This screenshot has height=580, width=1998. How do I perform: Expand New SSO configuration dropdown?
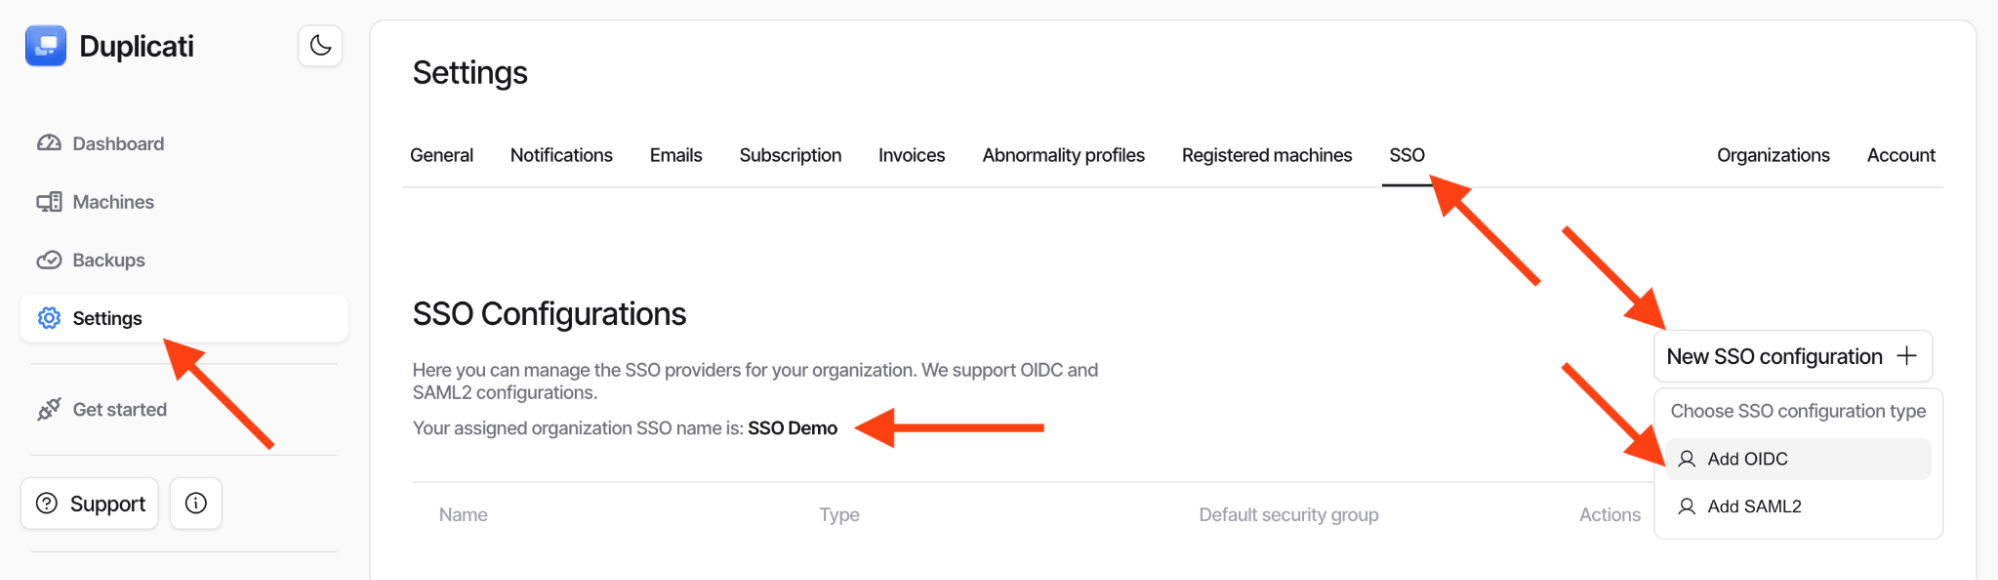1792,357
